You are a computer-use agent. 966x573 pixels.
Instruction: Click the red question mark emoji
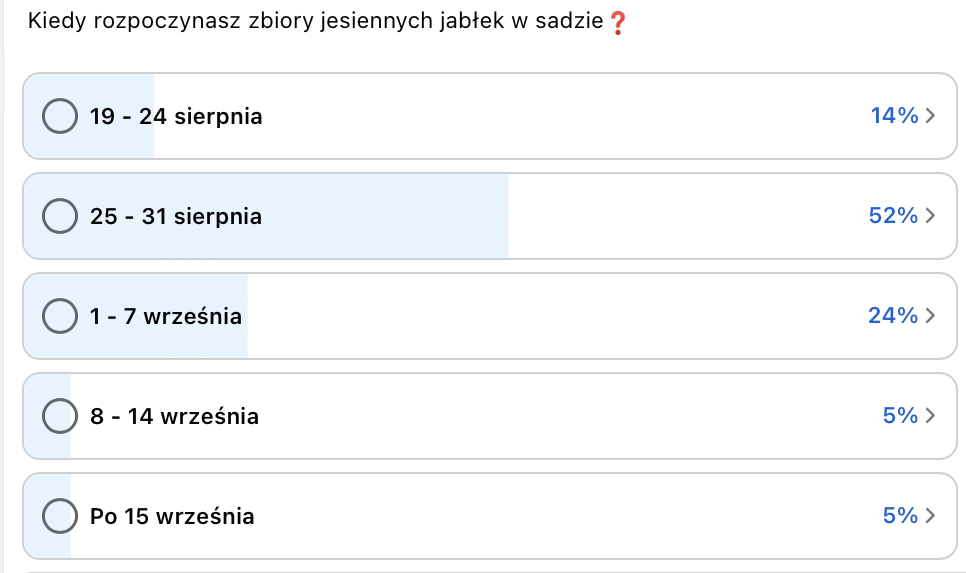pyautogui.click(x=617, y=23)
